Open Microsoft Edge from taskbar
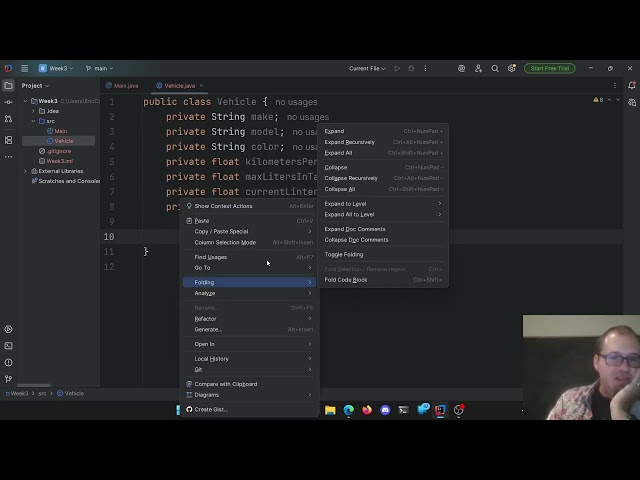Viewport: 640px width, 480px height. [349, 410]
